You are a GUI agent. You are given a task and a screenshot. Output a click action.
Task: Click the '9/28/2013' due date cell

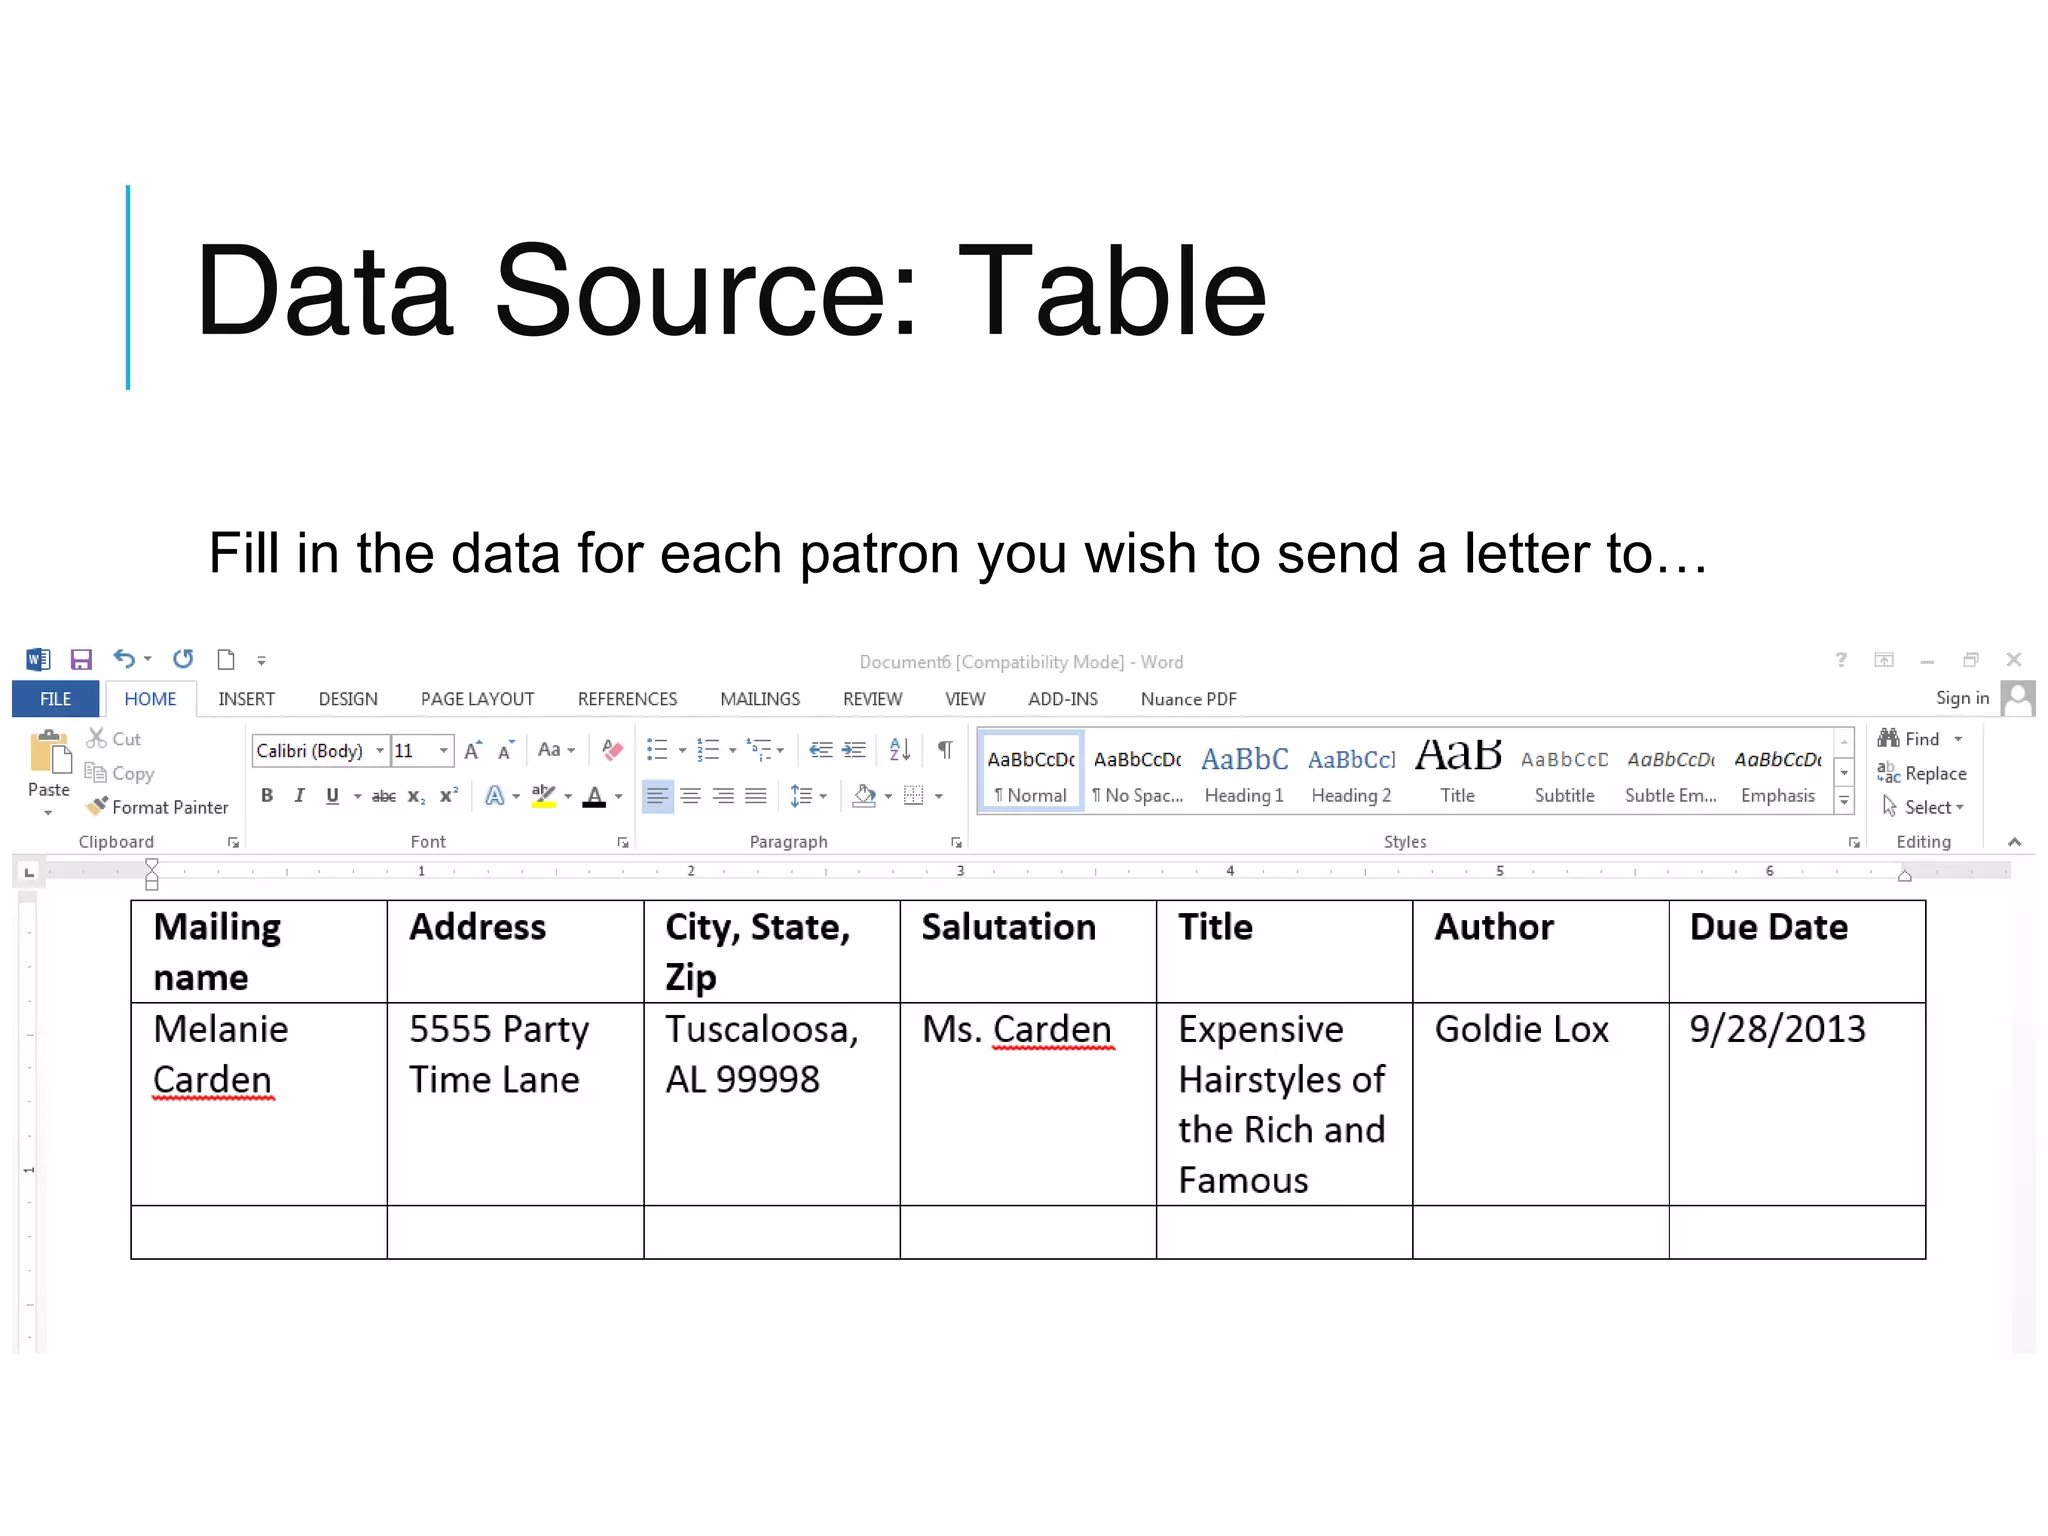click(1797, 1104)
